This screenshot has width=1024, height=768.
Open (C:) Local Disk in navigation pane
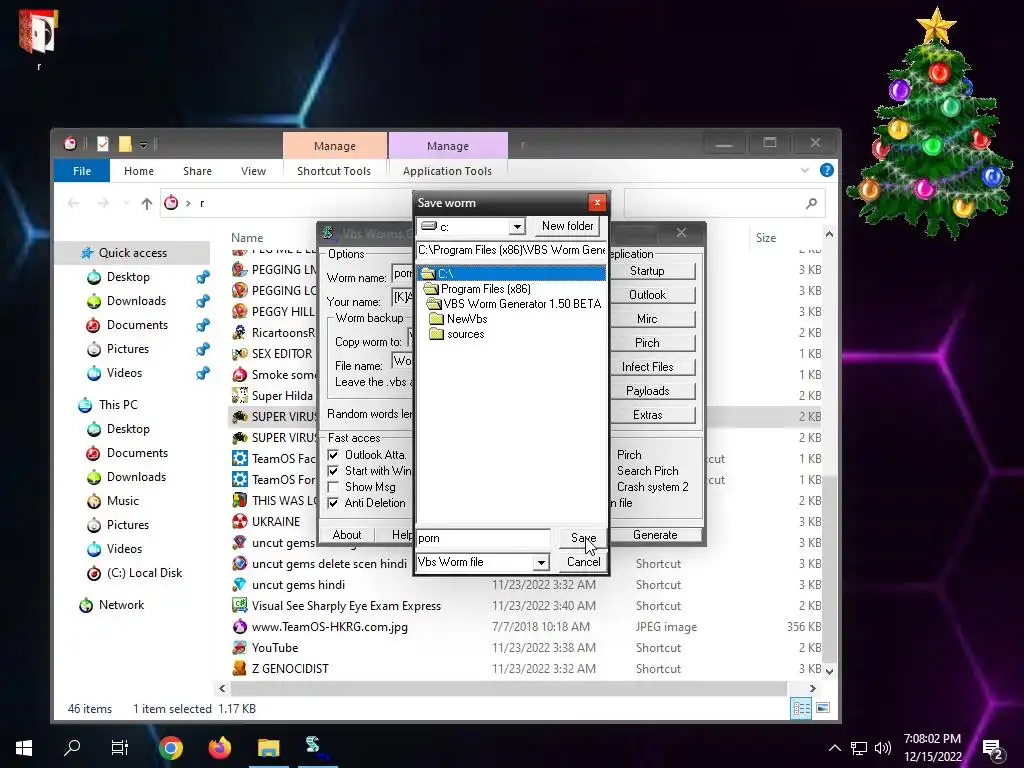(144, 573)
